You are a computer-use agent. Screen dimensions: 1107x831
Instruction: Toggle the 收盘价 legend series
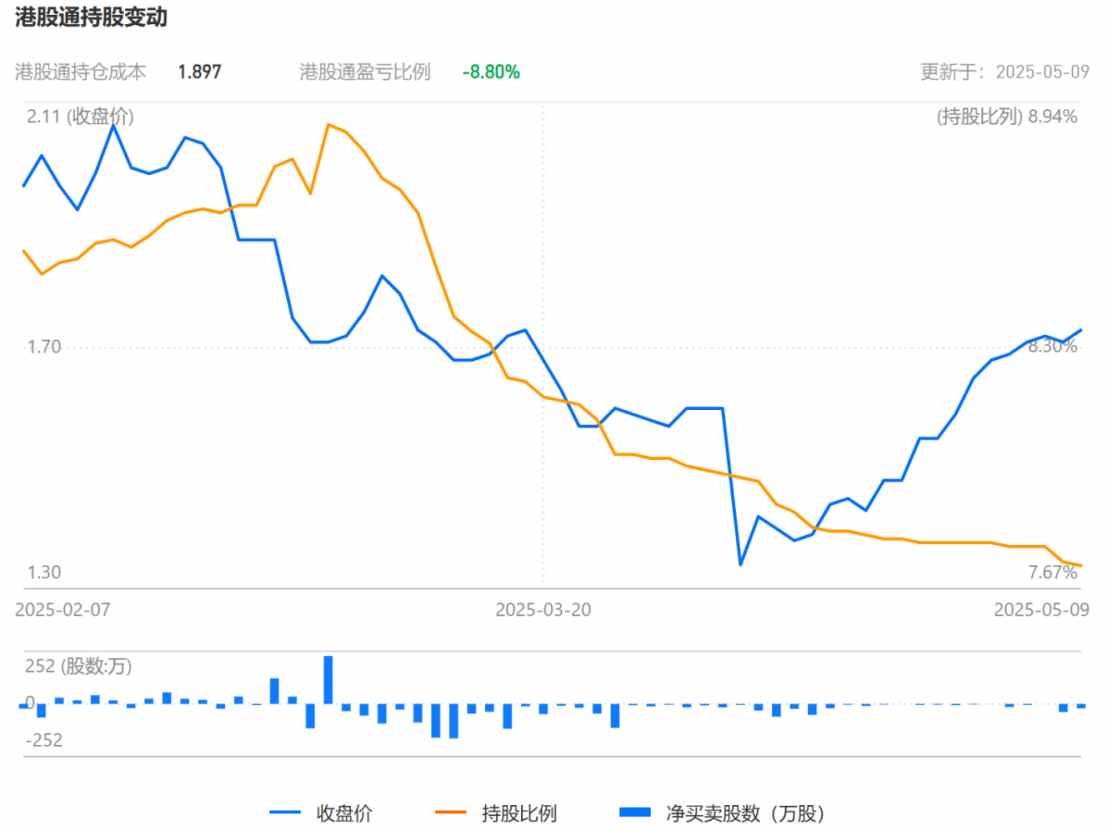[344, 813]
